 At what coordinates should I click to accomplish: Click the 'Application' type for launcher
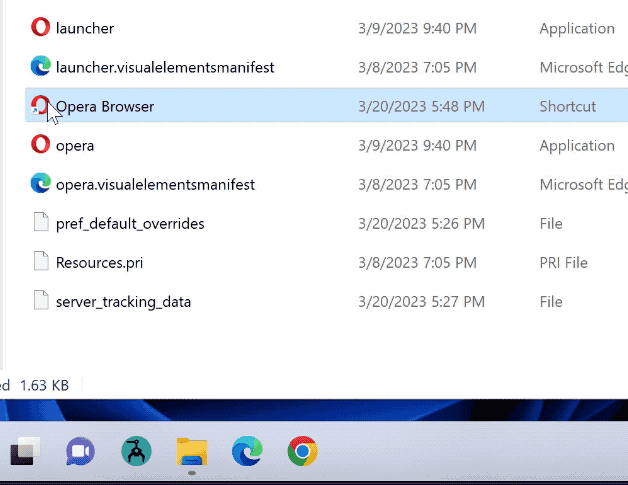click(x=577, y=29)
